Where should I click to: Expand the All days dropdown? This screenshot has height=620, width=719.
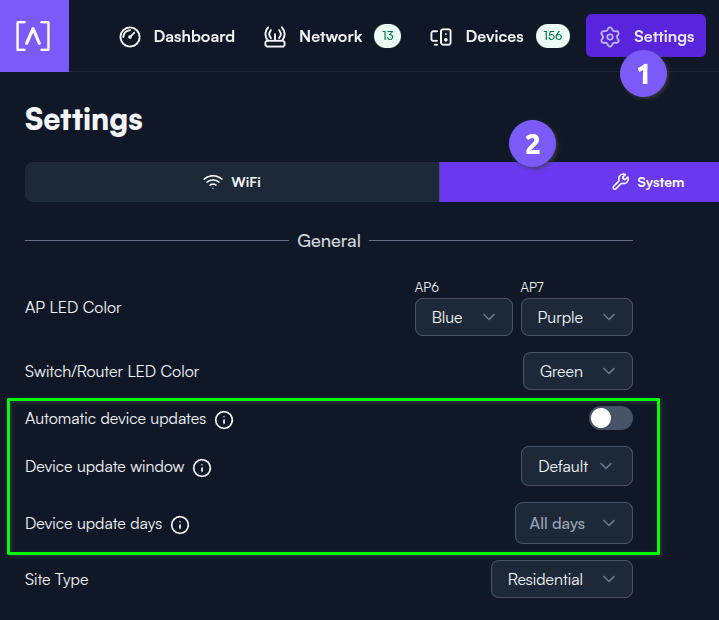point(574,523)
